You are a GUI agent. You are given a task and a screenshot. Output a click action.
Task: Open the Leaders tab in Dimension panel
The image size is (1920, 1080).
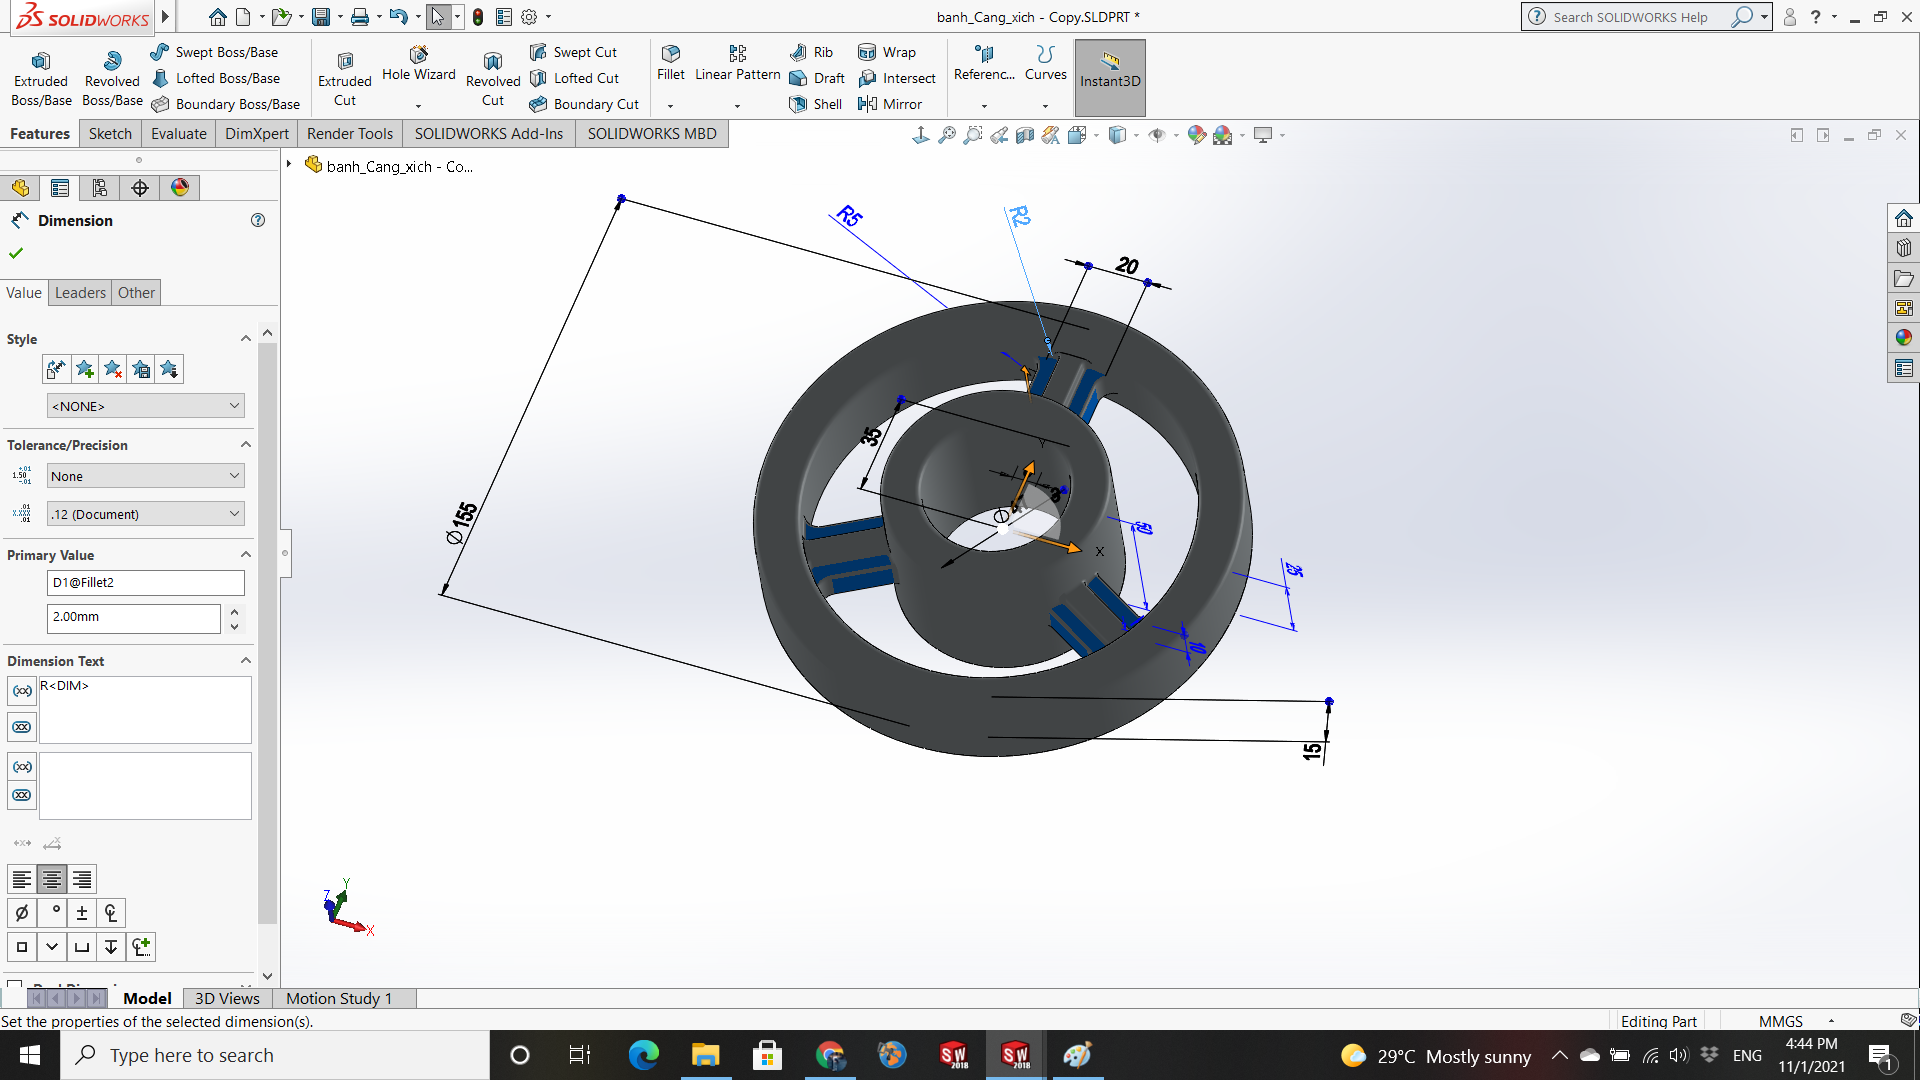pyautogui.click(x=80, y=293)
